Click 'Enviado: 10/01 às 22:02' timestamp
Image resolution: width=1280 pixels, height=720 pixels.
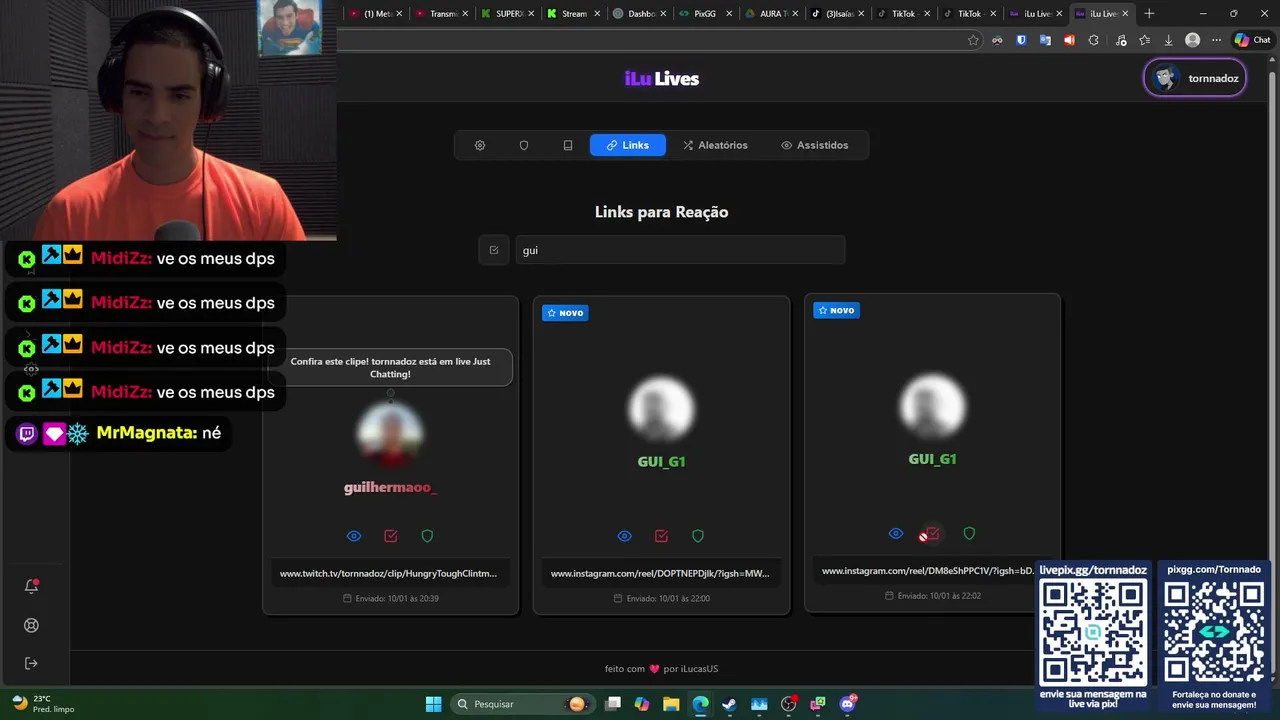(x=932, y=595)
